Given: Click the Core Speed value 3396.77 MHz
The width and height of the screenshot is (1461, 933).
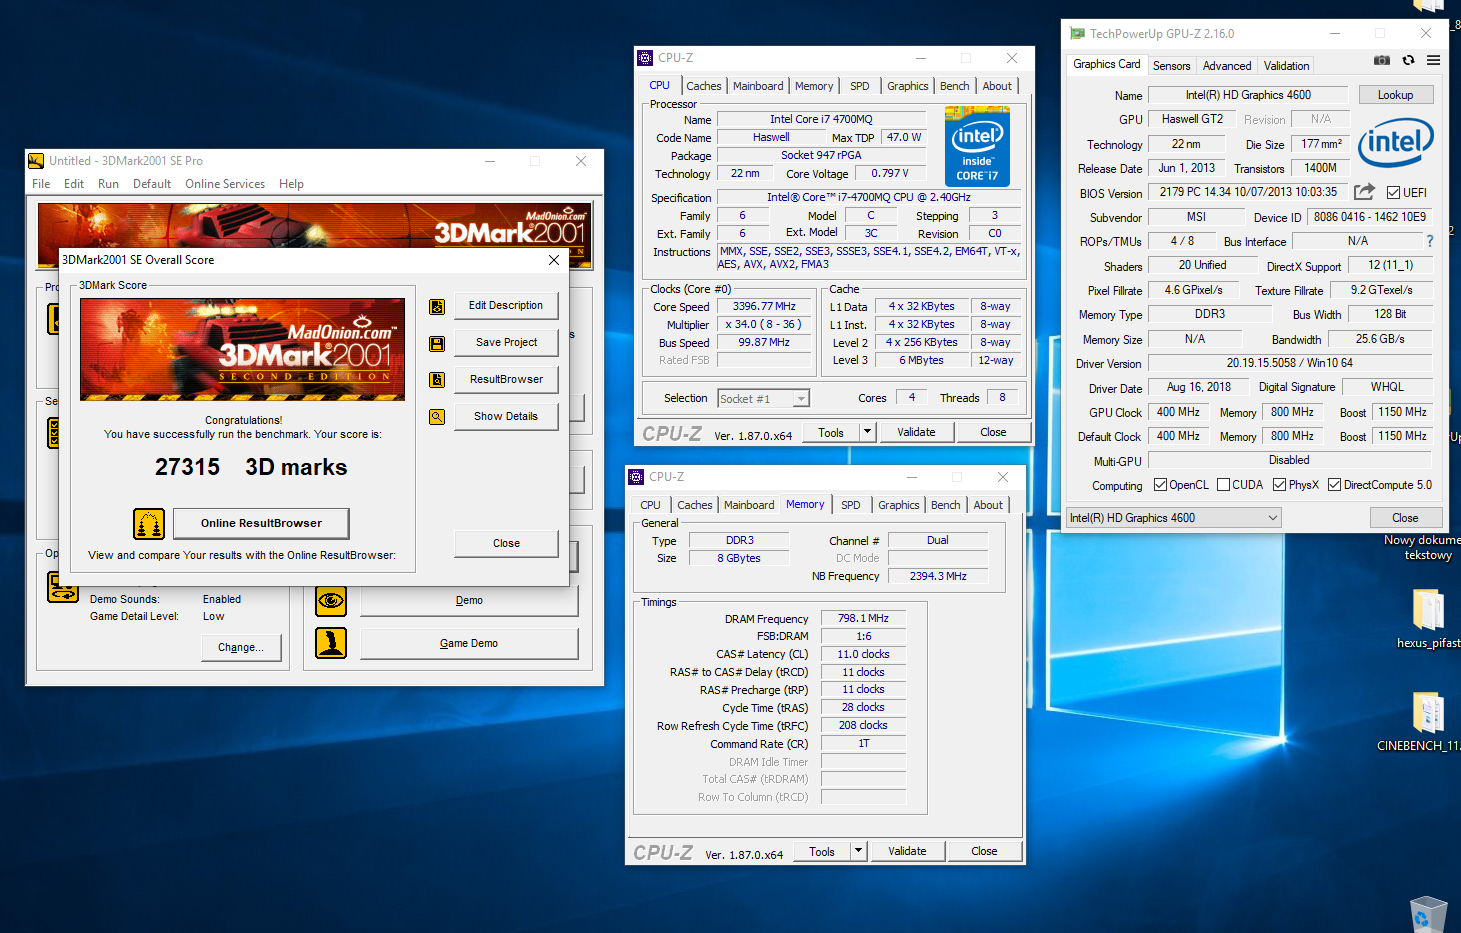Looking at the screenshot, I should 764,307.
